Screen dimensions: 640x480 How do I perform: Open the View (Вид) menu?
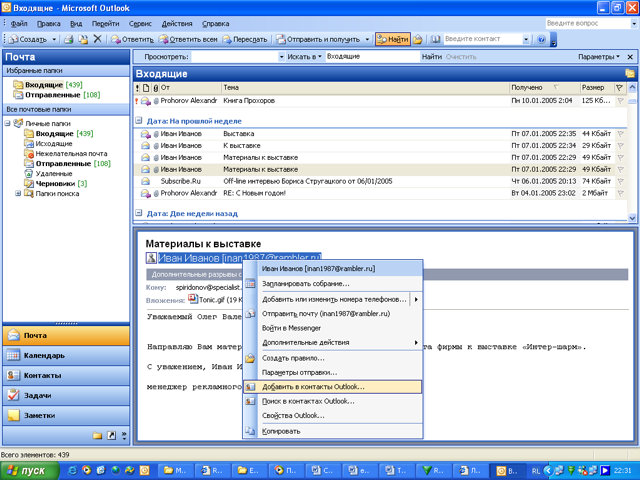pyautogui.click(x=76, y=24)
